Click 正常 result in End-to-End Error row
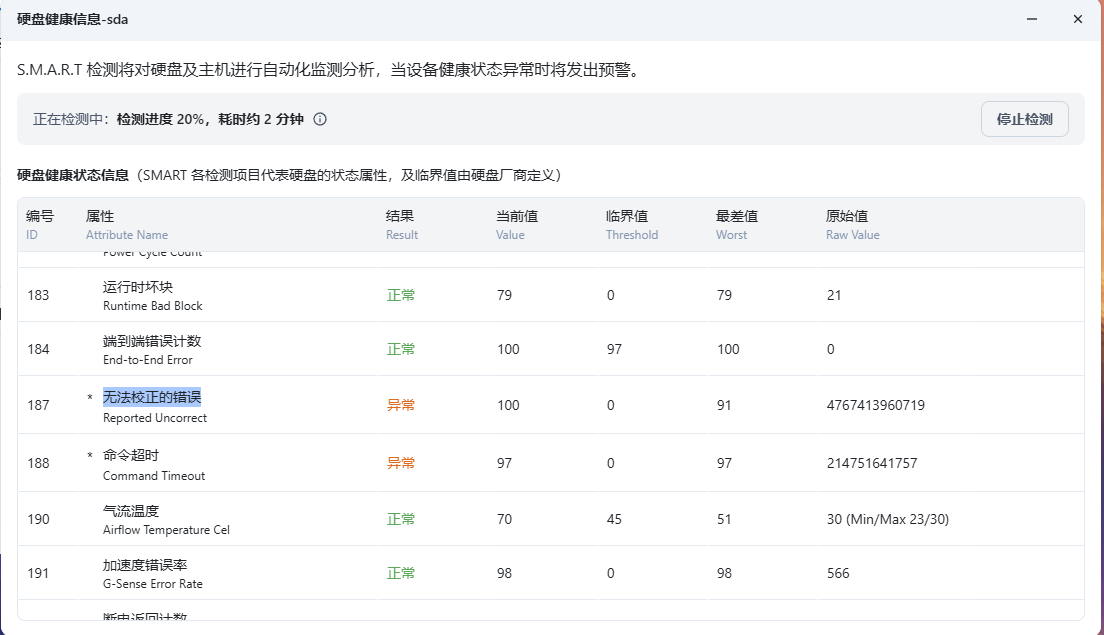 401,349
